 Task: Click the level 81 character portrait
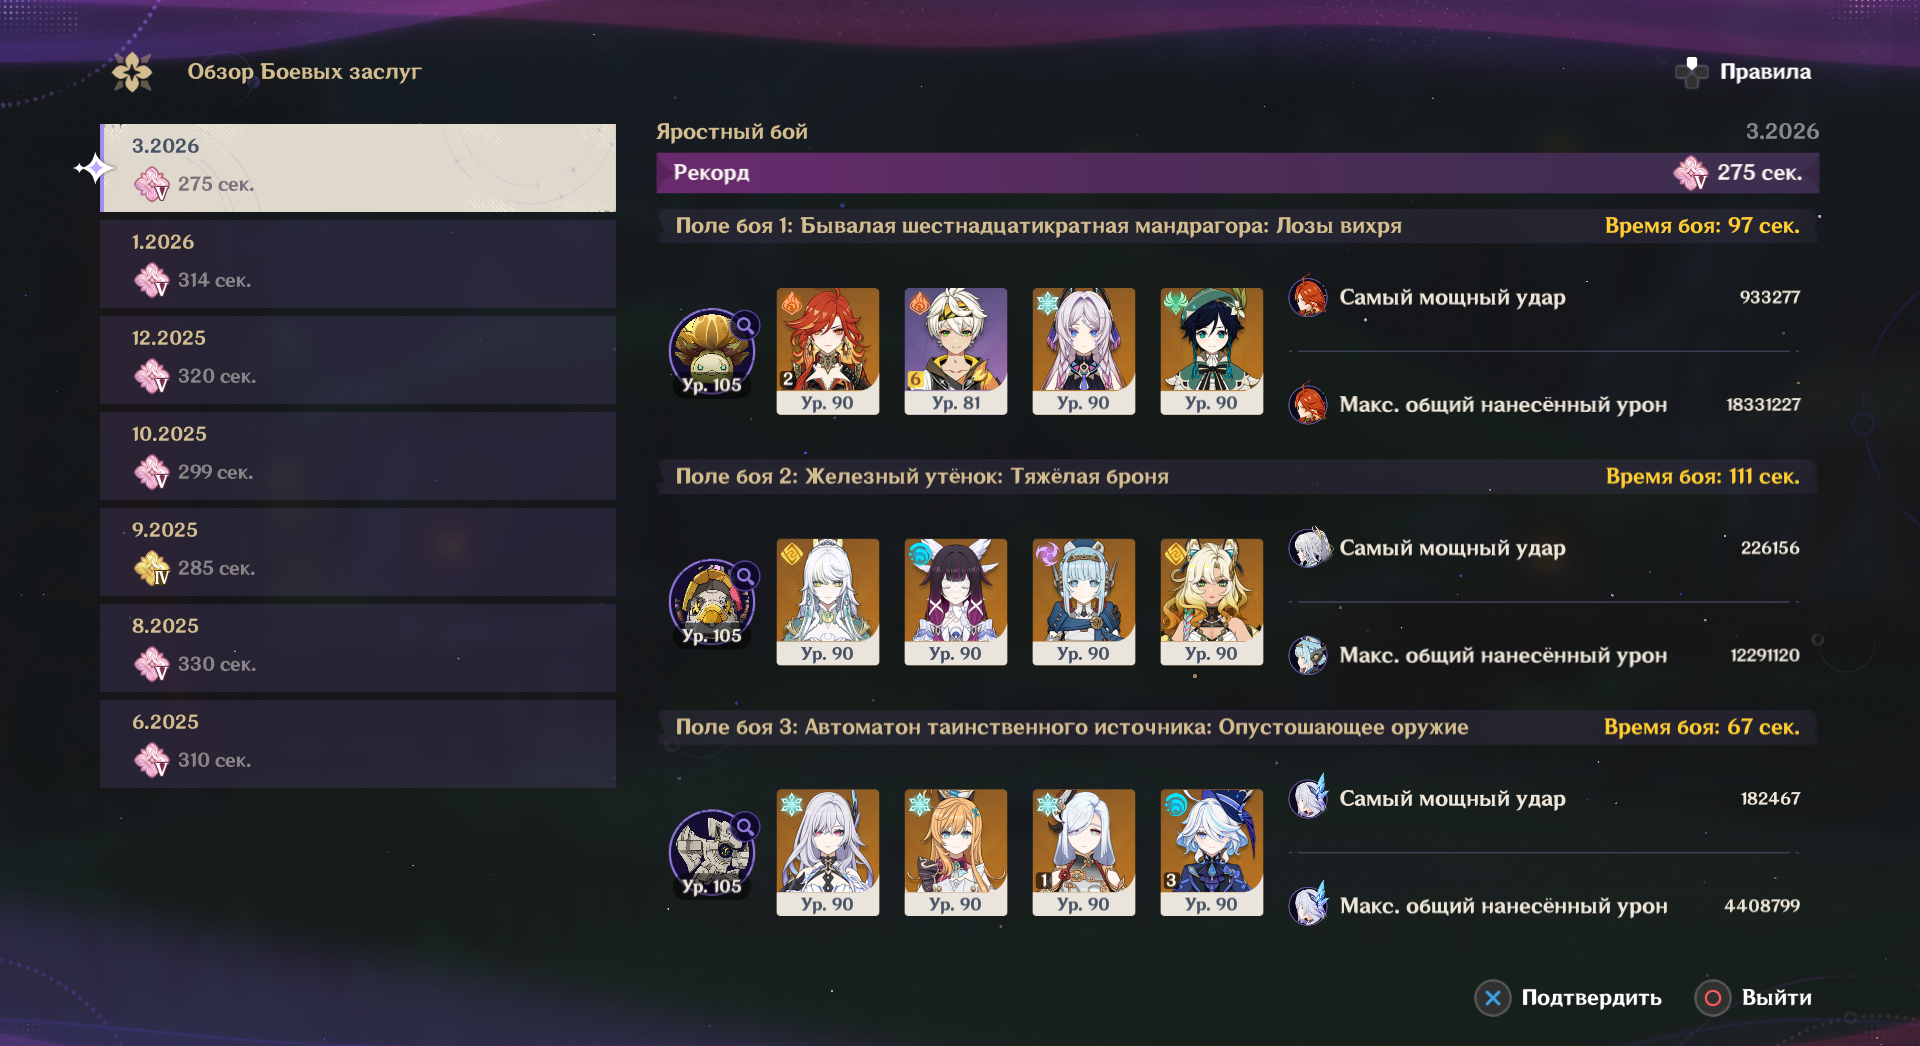(956, 351)
